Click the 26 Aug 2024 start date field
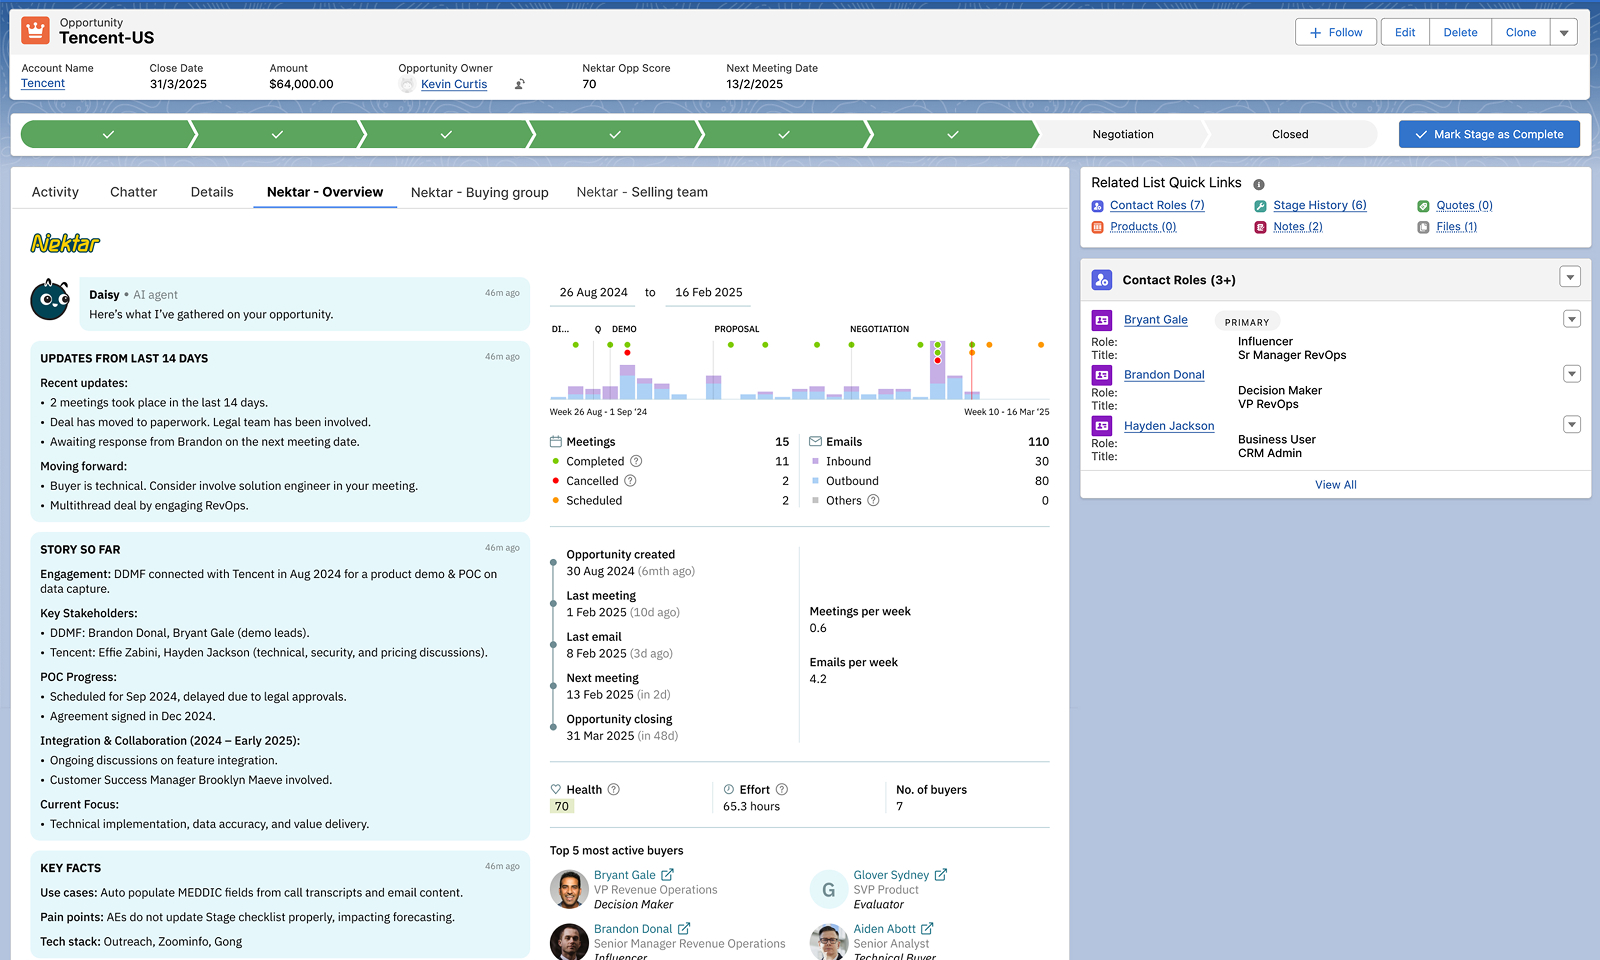This screenshot has width=1600, height=960. [594, 293]
